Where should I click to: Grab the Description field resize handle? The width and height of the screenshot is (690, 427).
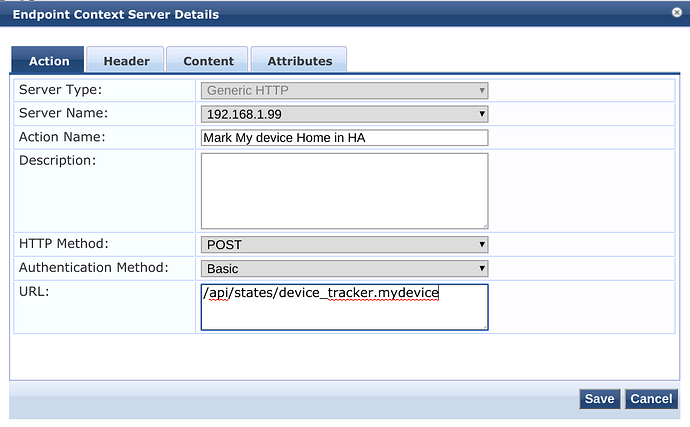pyautogui.click(x=484, y=225)
